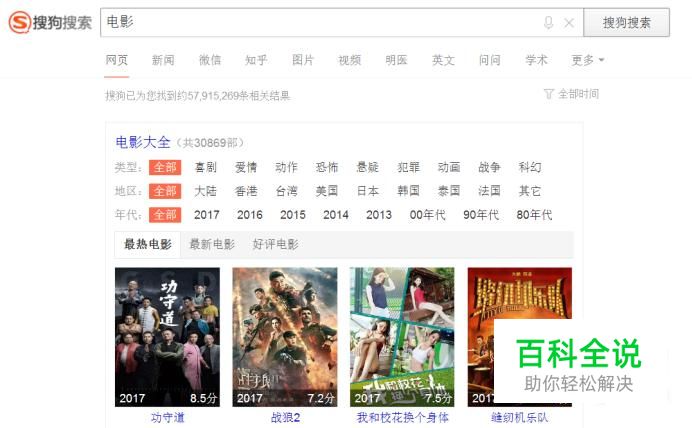Filter movies by 90年代
This screenshot has height=428, width=692.
481,215
